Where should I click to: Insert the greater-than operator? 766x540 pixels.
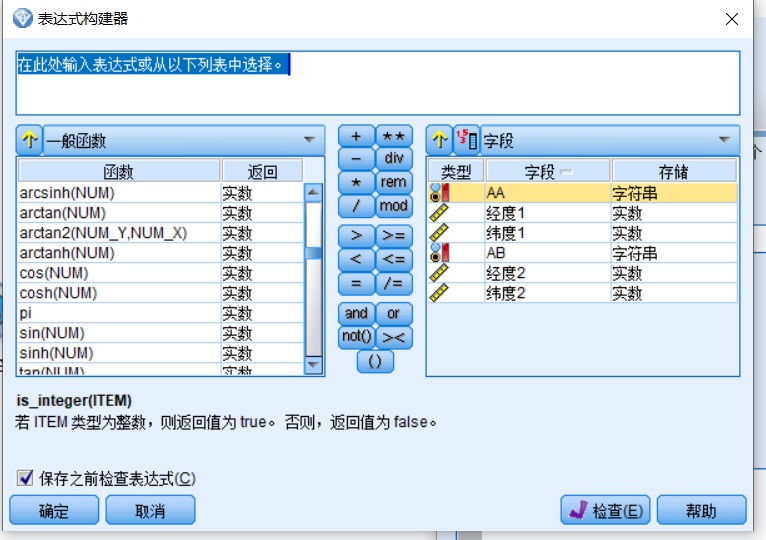[x=356, y=236]
